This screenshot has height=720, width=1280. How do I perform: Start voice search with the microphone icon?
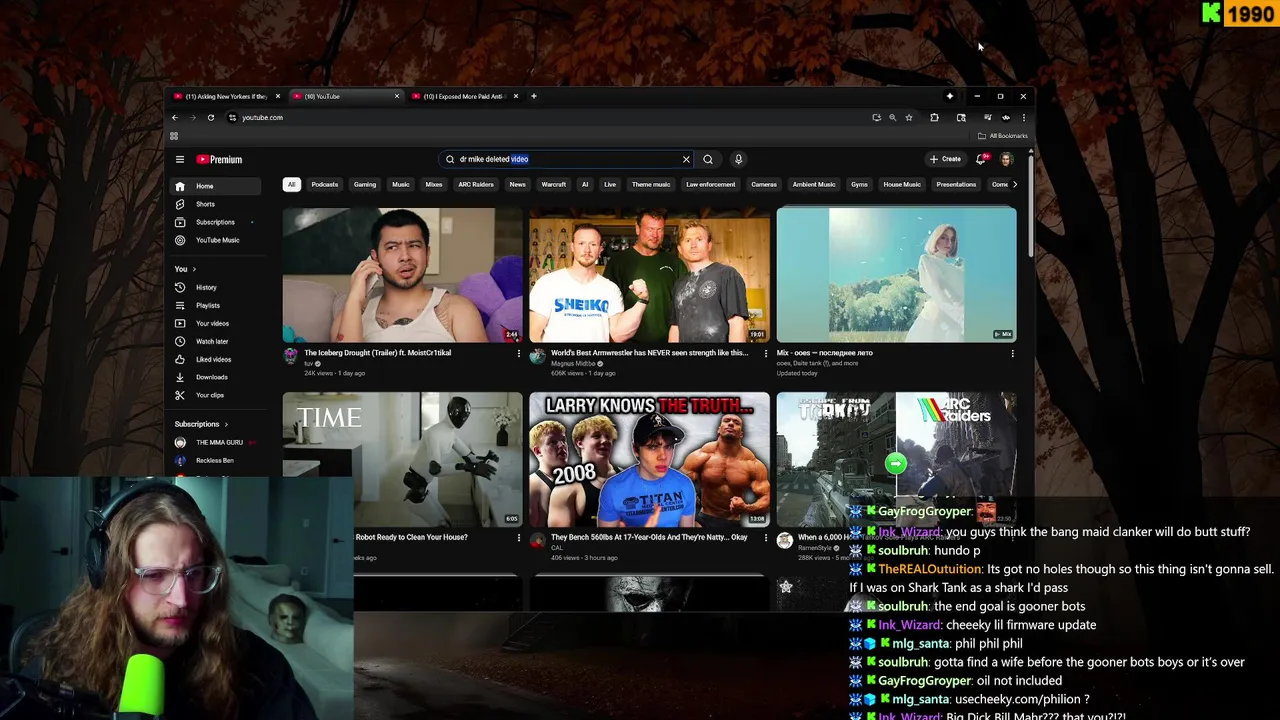pos(738,159)
